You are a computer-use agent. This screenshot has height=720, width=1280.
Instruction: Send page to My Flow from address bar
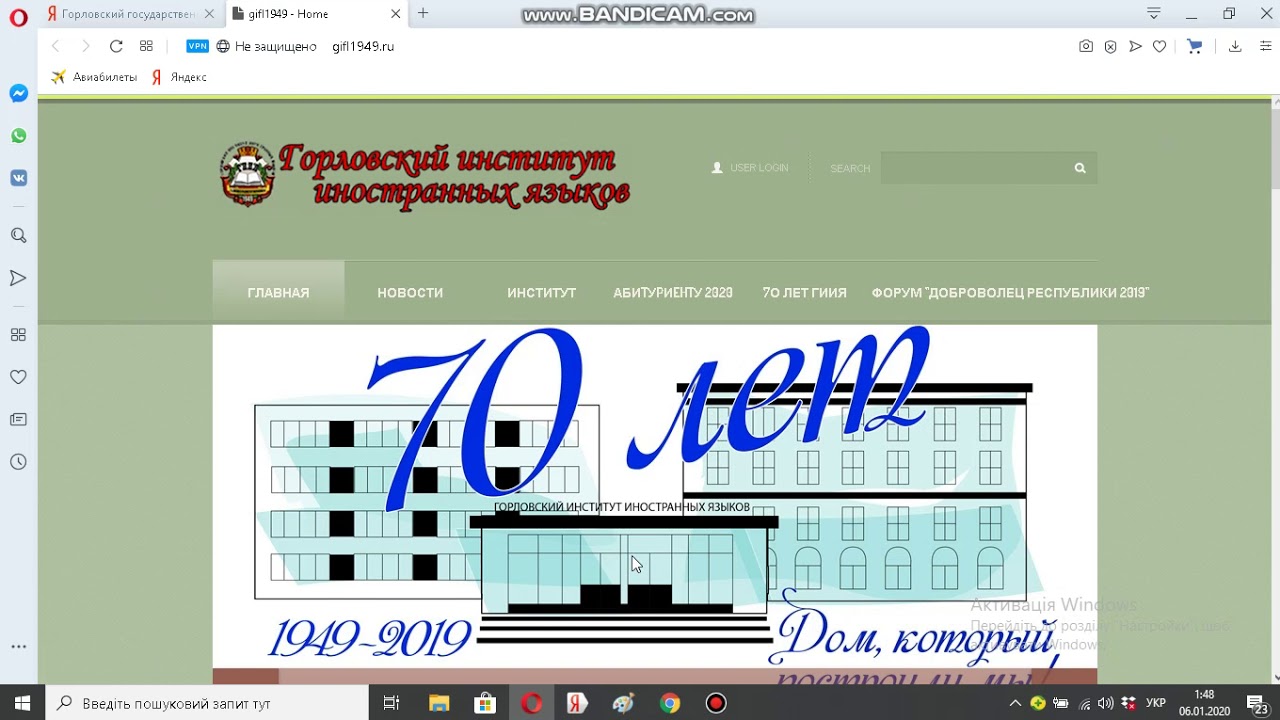pyautogui.click(x=1135, y=46)
